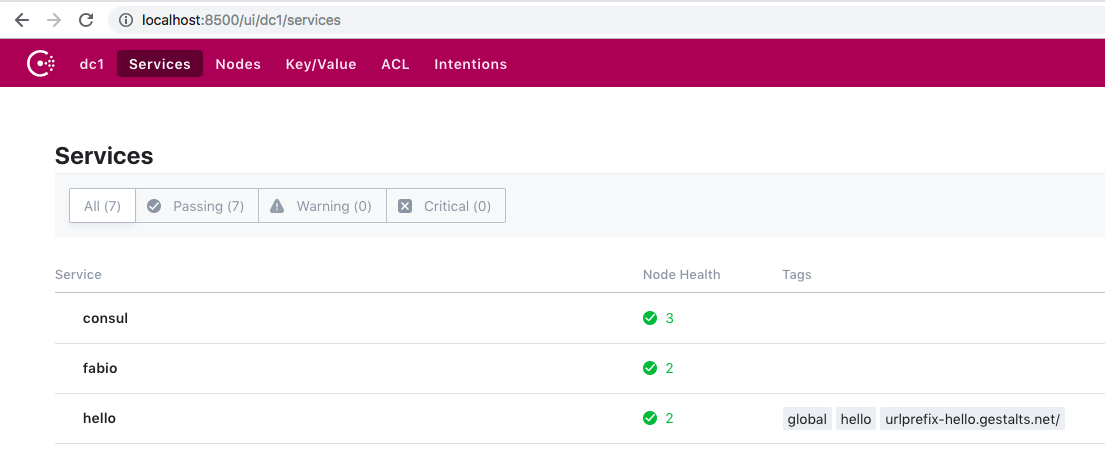Go to the ACL tab
Image resolution: width=1105 pixels, height=476 pixels.
pyautogui.click(x=395, y=64)
